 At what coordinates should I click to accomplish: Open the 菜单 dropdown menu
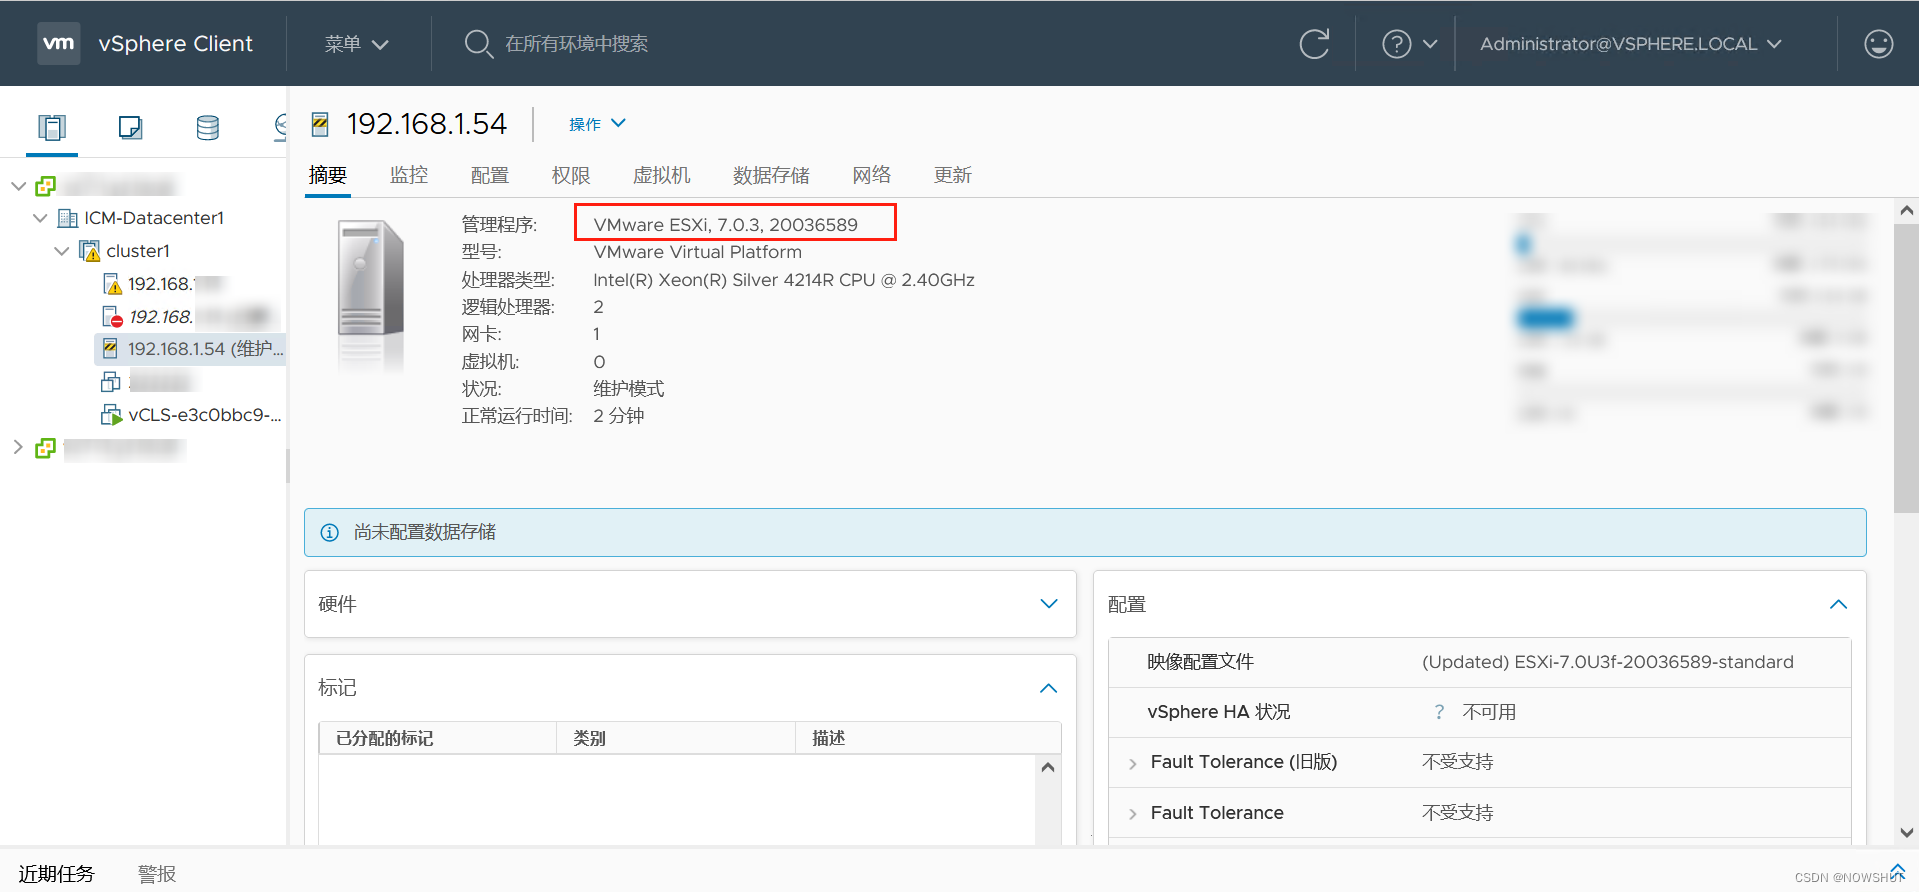356,44
